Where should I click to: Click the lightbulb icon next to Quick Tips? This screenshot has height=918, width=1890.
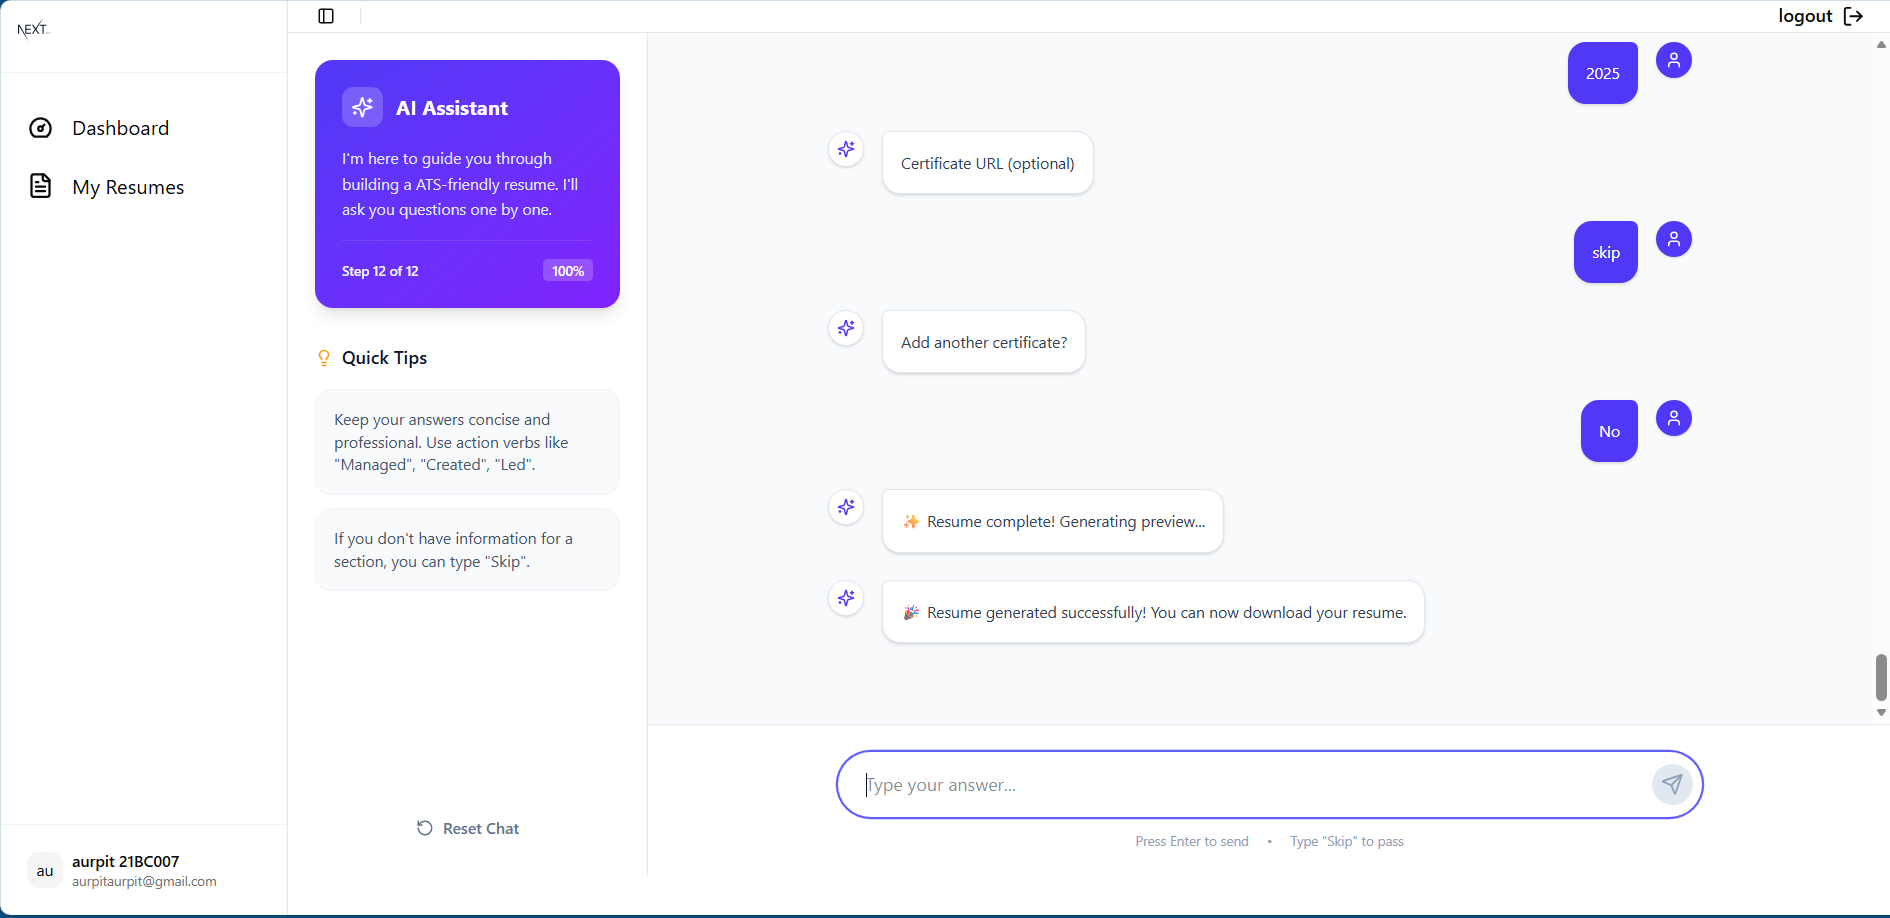324,357
